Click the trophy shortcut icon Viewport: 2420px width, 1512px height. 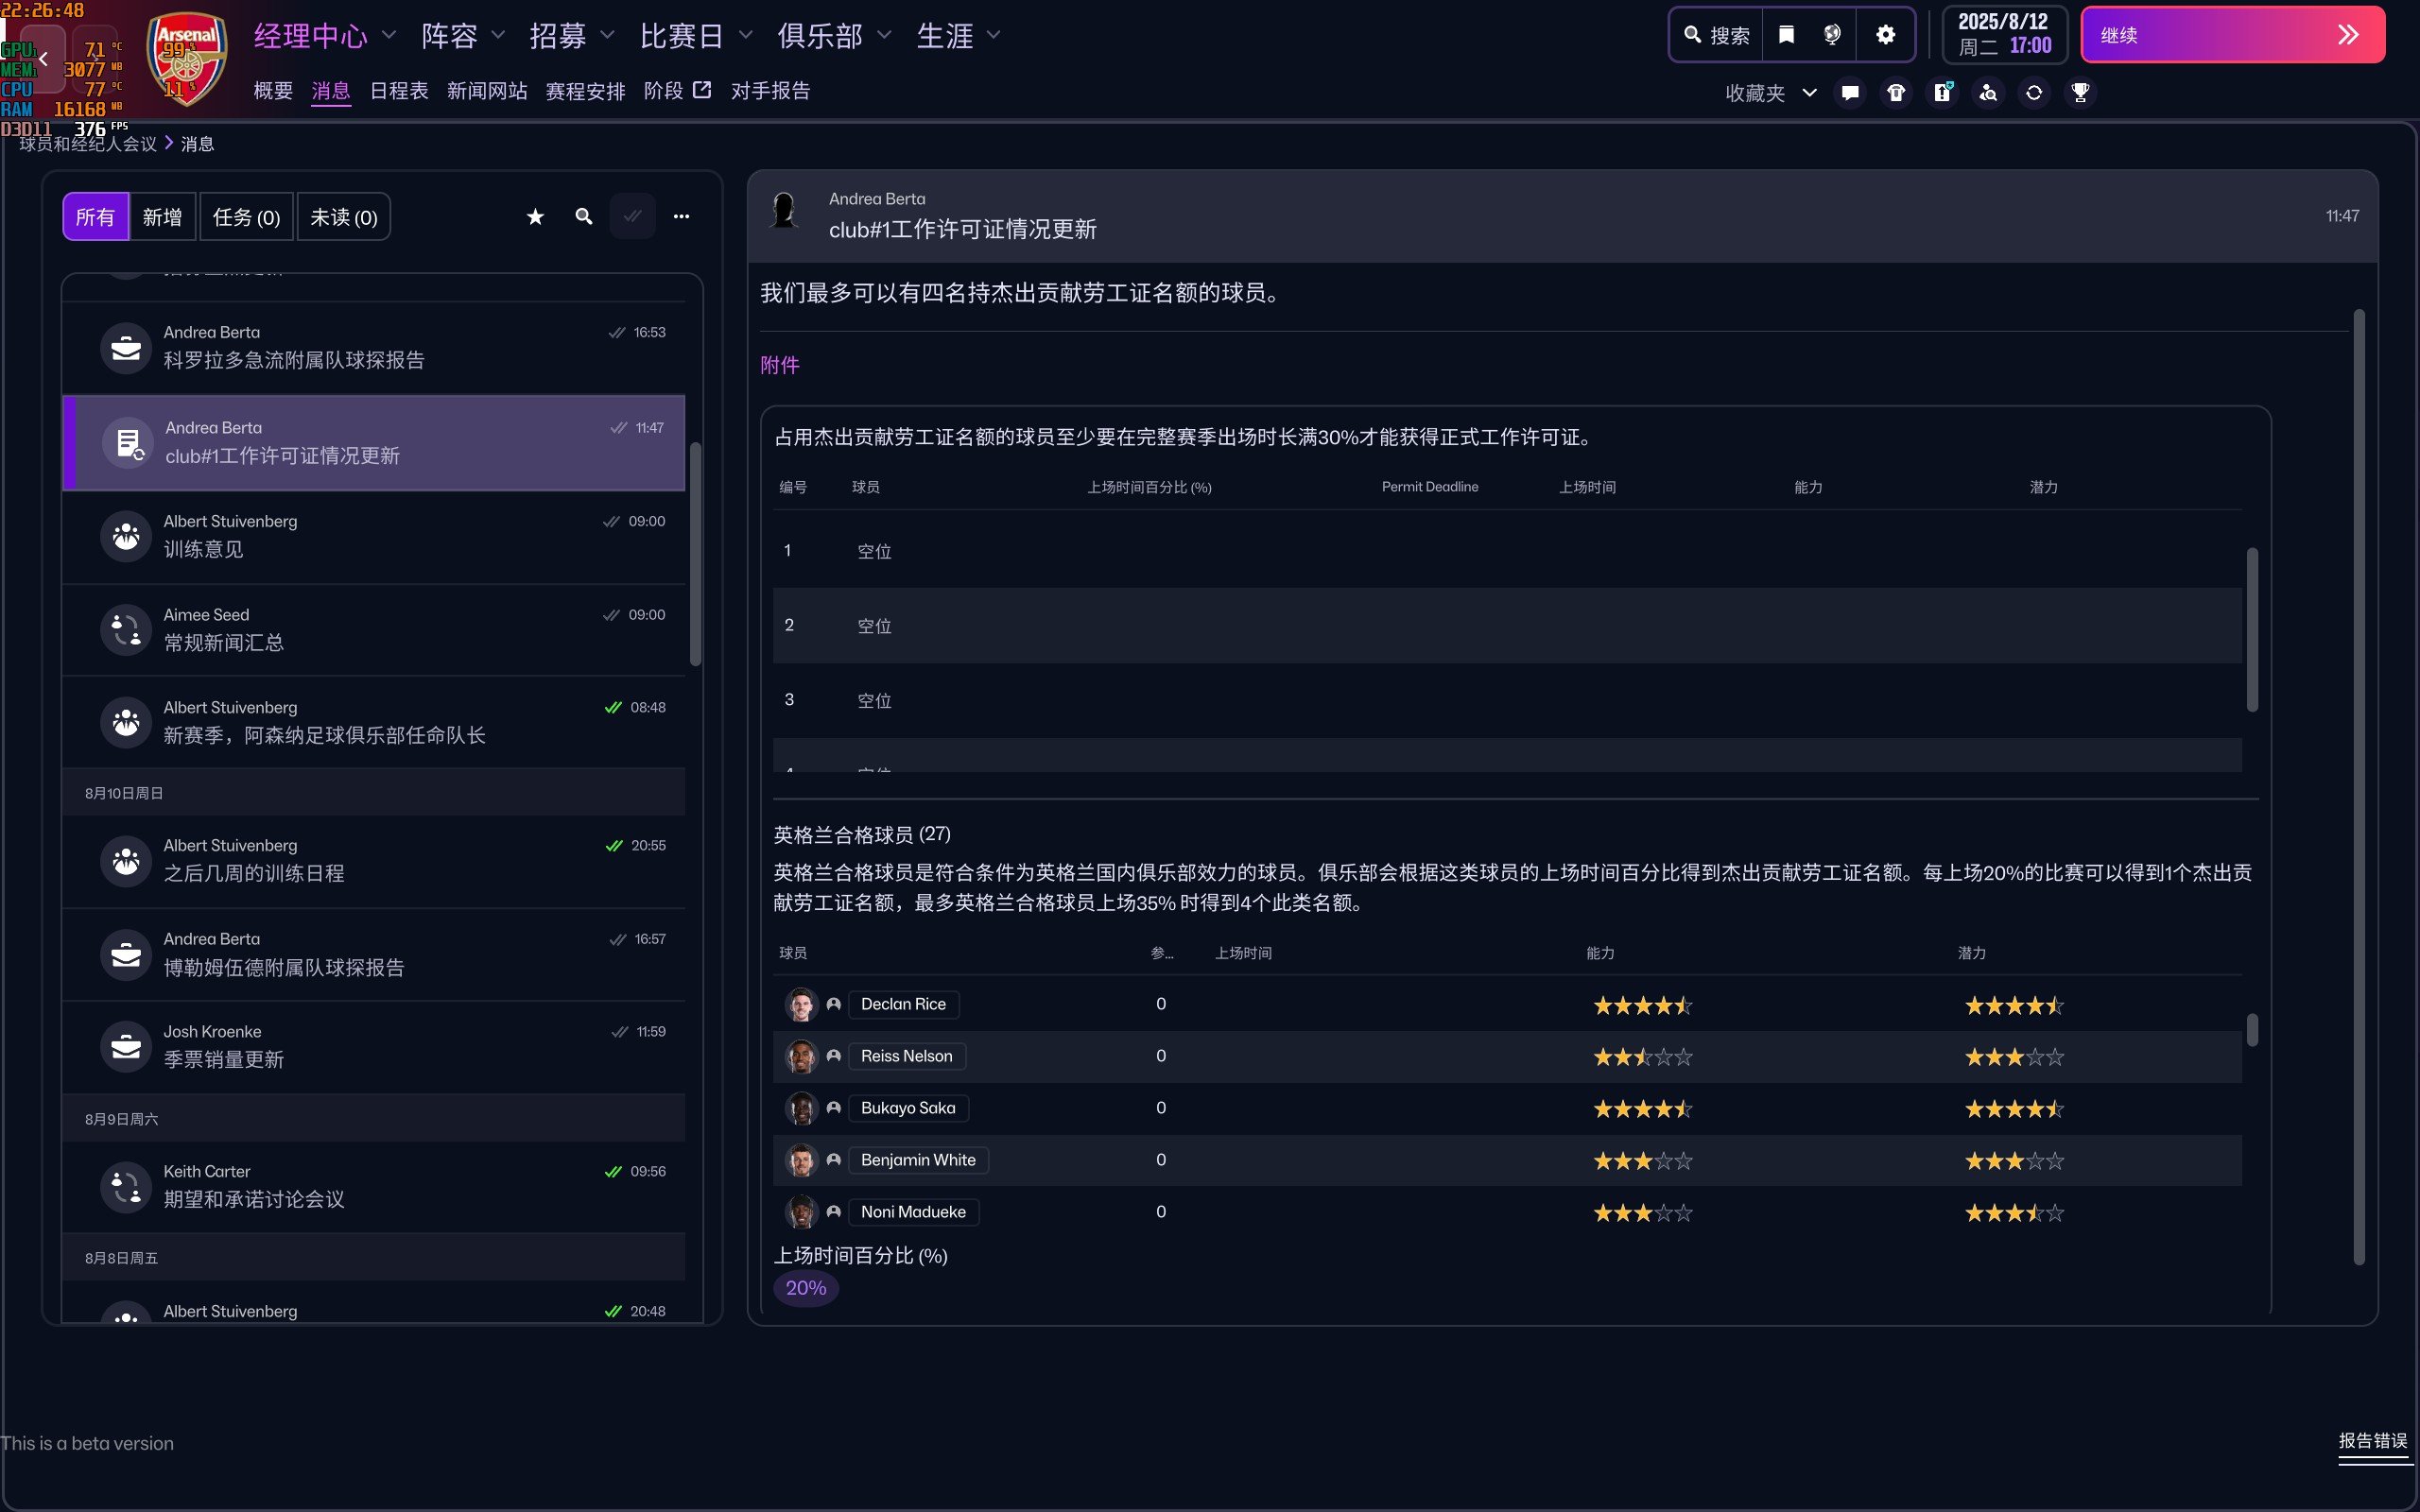(x=2080, y=93)
